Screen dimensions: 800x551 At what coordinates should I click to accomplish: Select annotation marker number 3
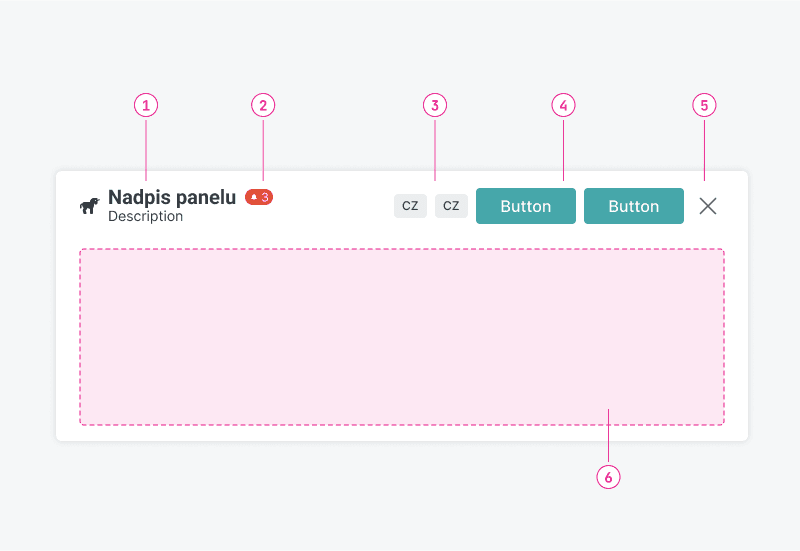[434, 105]
